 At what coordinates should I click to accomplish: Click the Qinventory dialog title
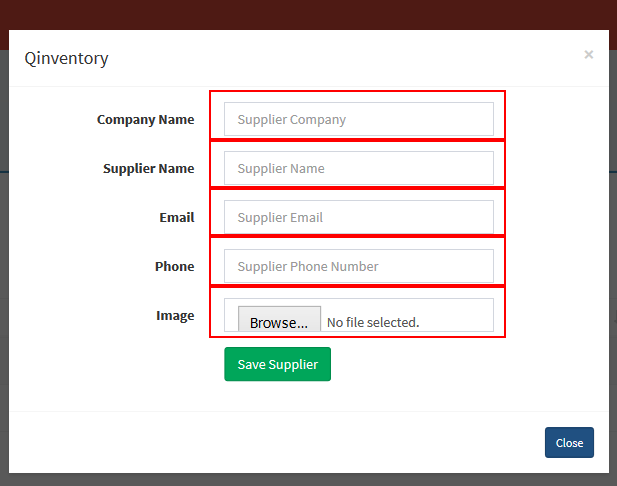(x=66, y=58)
